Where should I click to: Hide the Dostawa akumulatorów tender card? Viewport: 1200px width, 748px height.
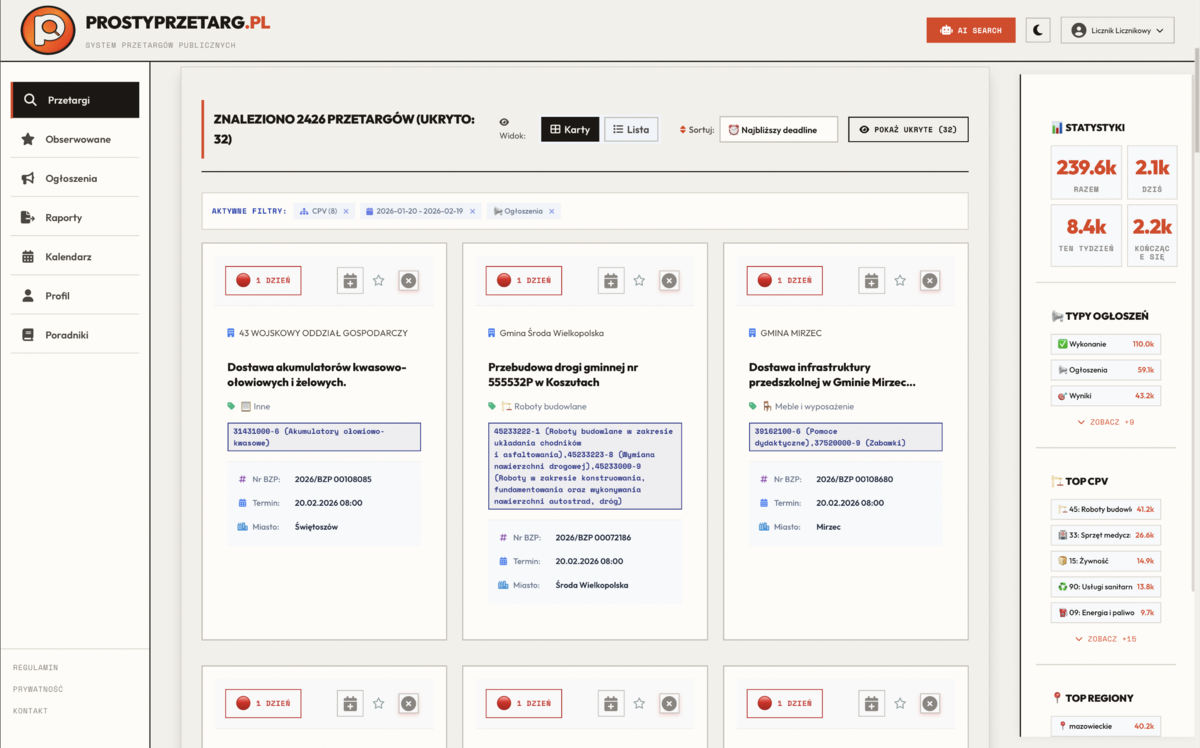(408, 281)
